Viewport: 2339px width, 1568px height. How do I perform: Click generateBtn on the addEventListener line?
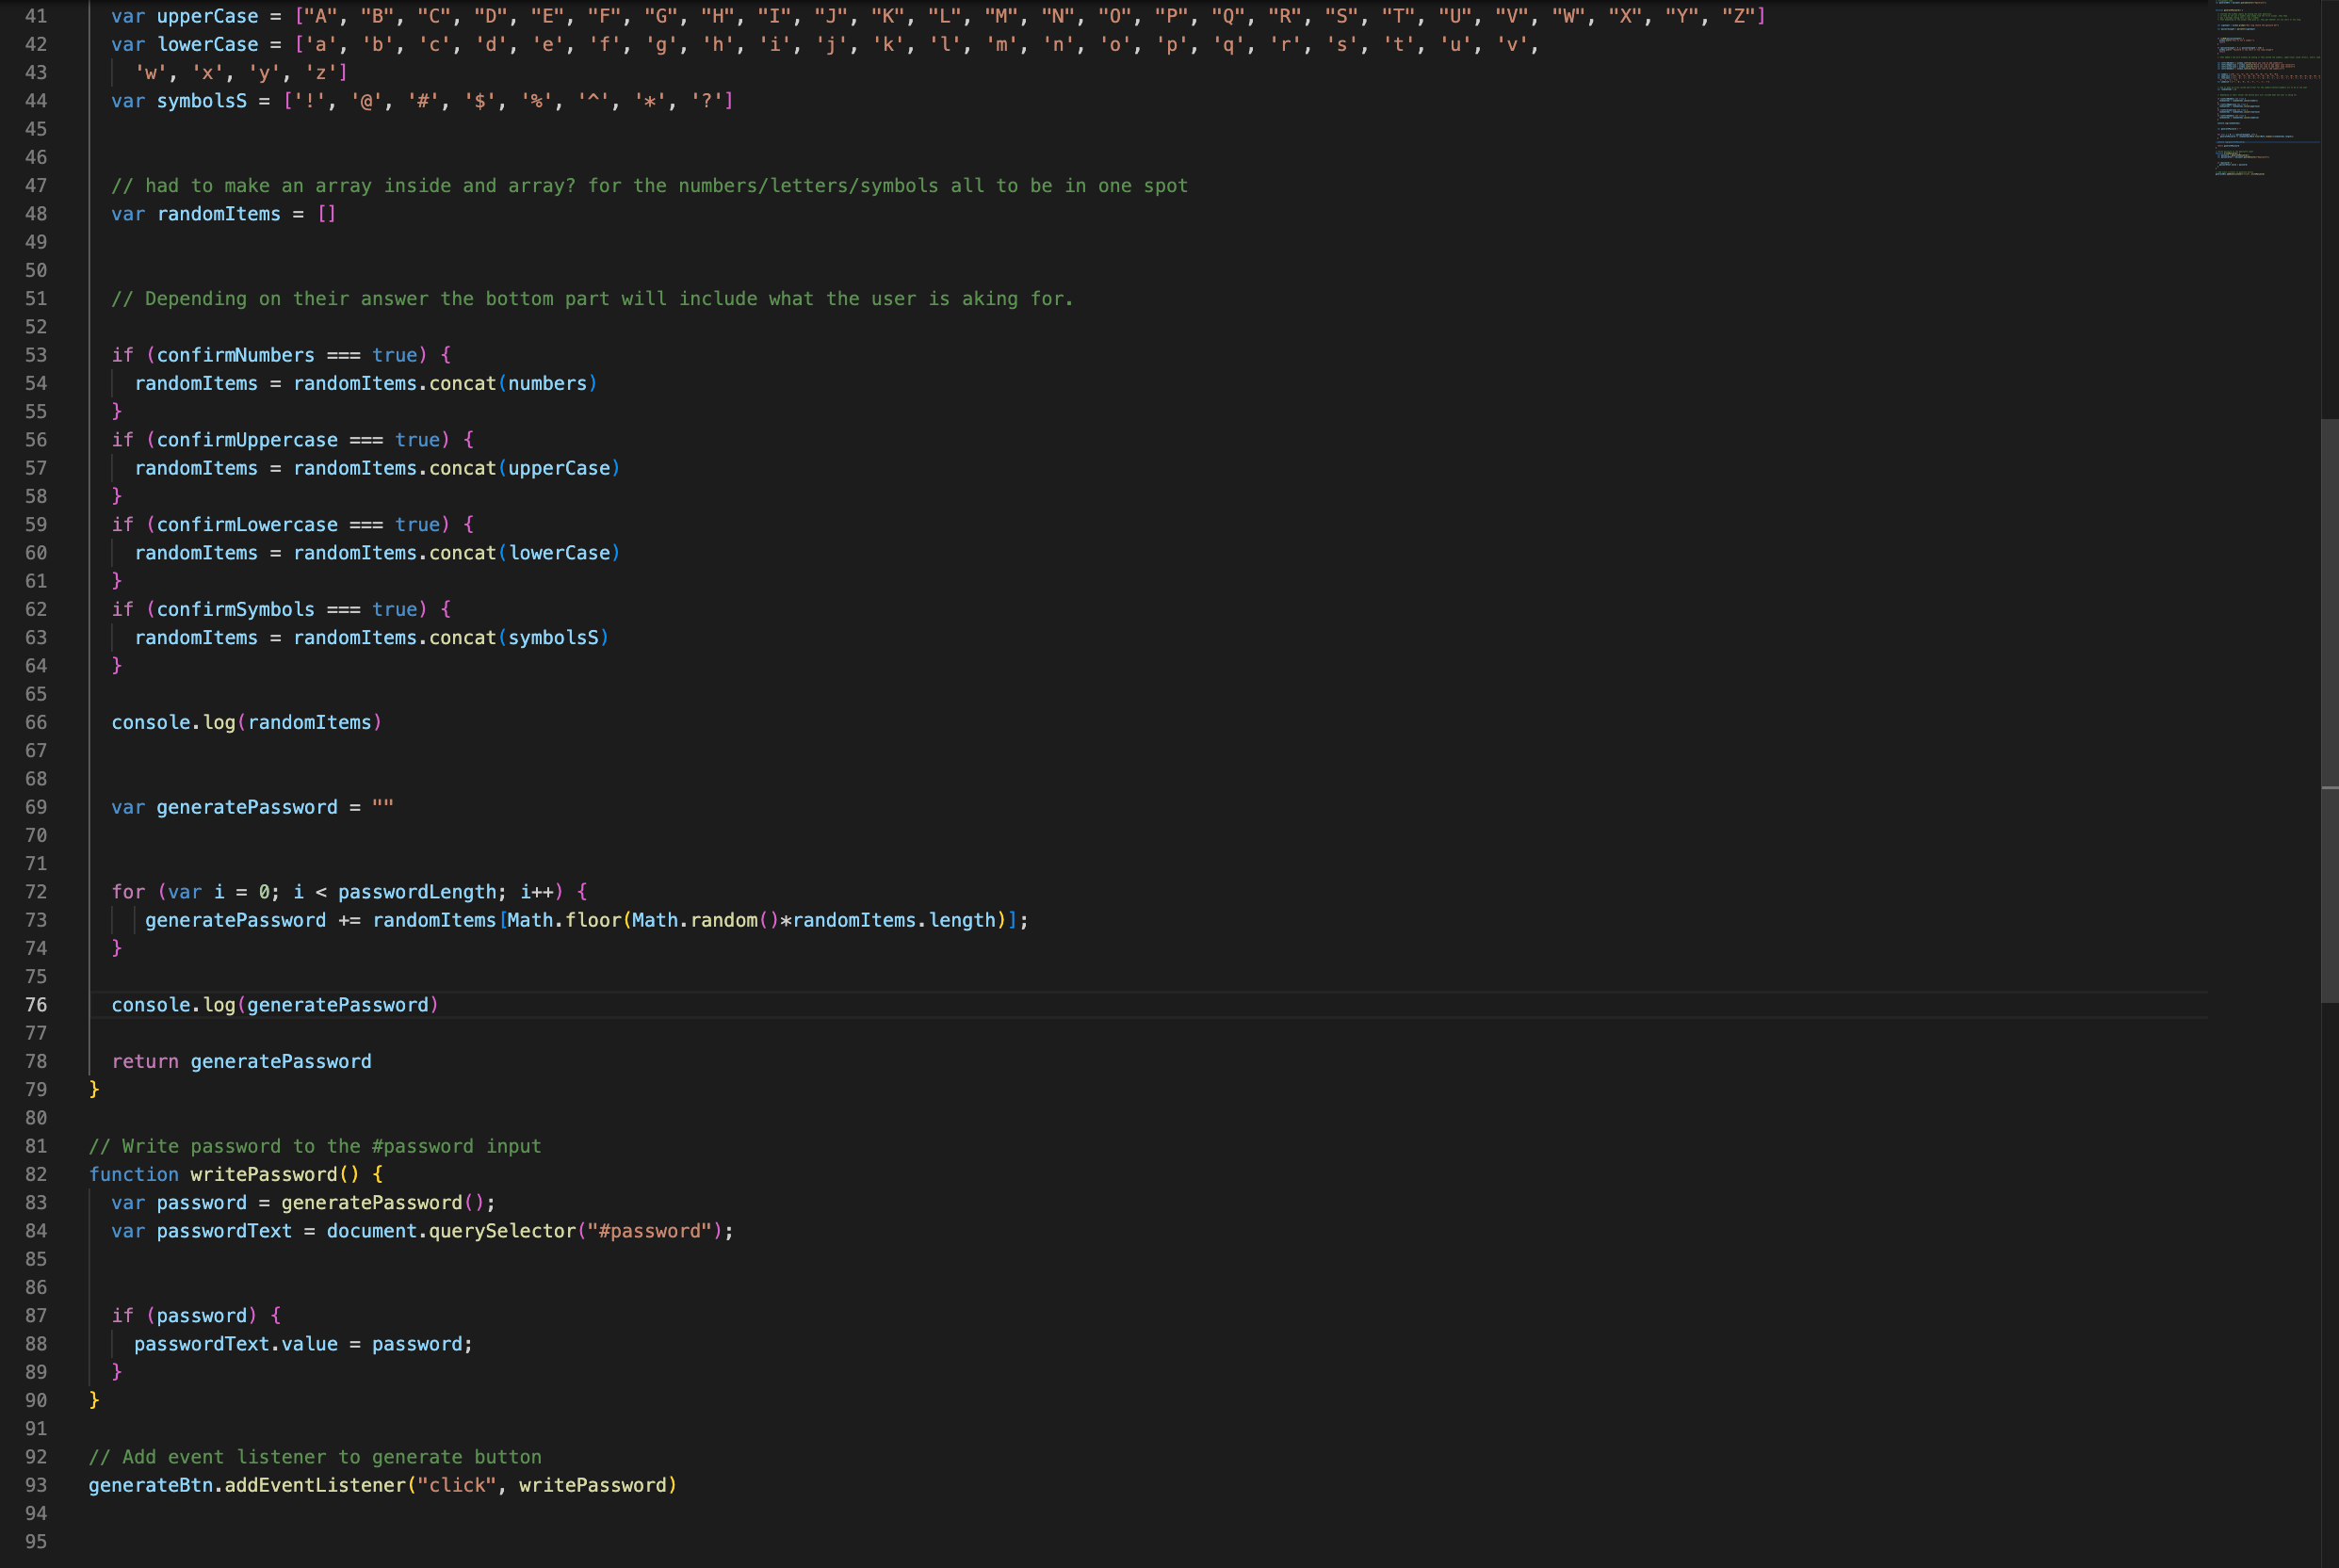coord(150,1485)
